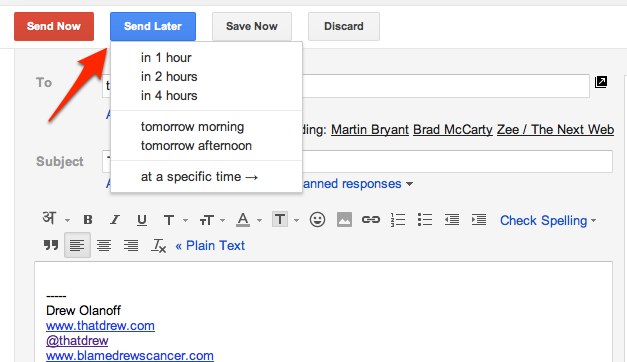This screenshot has height=362, width=627.
Task: Remove formatting from selected text
Action: (x=158, y=245)
